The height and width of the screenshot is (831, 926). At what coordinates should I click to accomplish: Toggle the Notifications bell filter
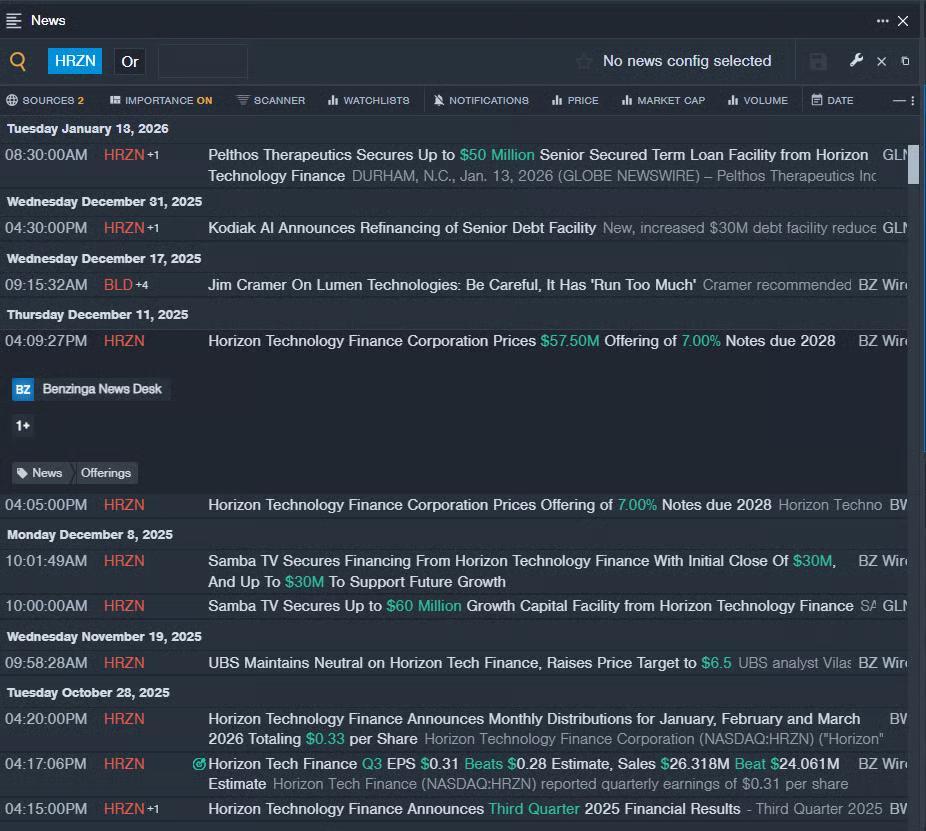click(x=481, y=100)
